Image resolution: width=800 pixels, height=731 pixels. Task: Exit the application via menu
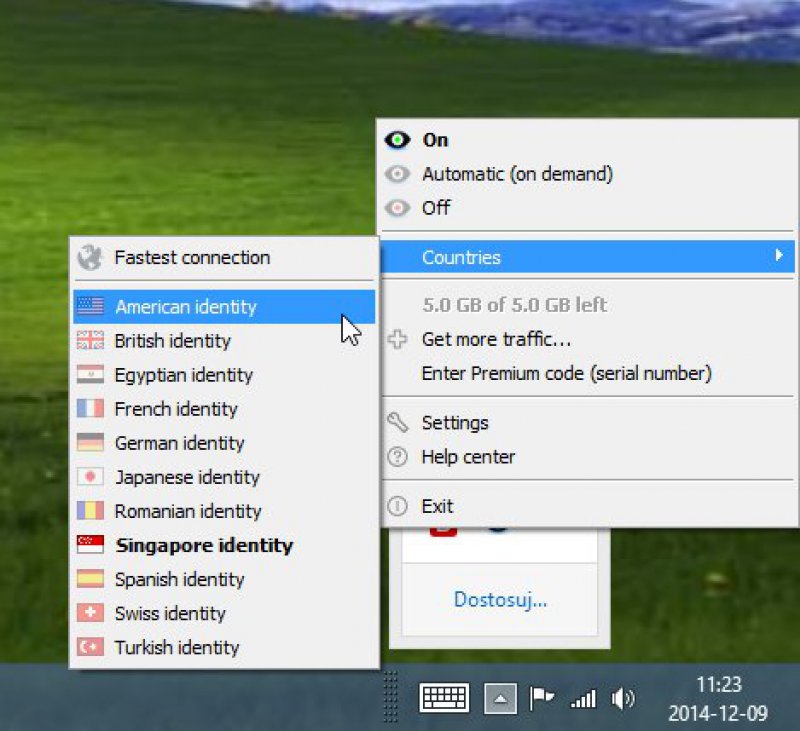[x=587, y=506]
